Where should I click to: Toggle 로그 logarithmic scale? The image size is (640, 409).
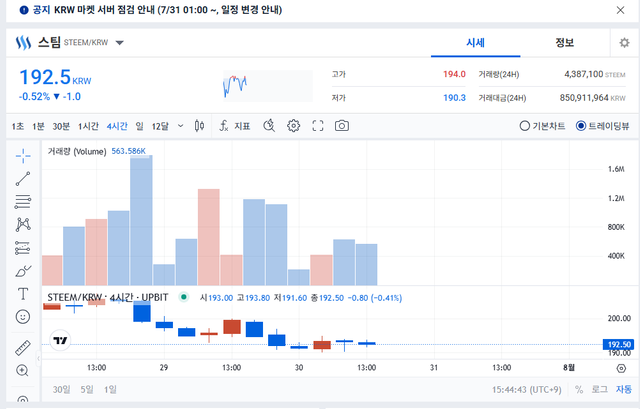tap(599, 389)
